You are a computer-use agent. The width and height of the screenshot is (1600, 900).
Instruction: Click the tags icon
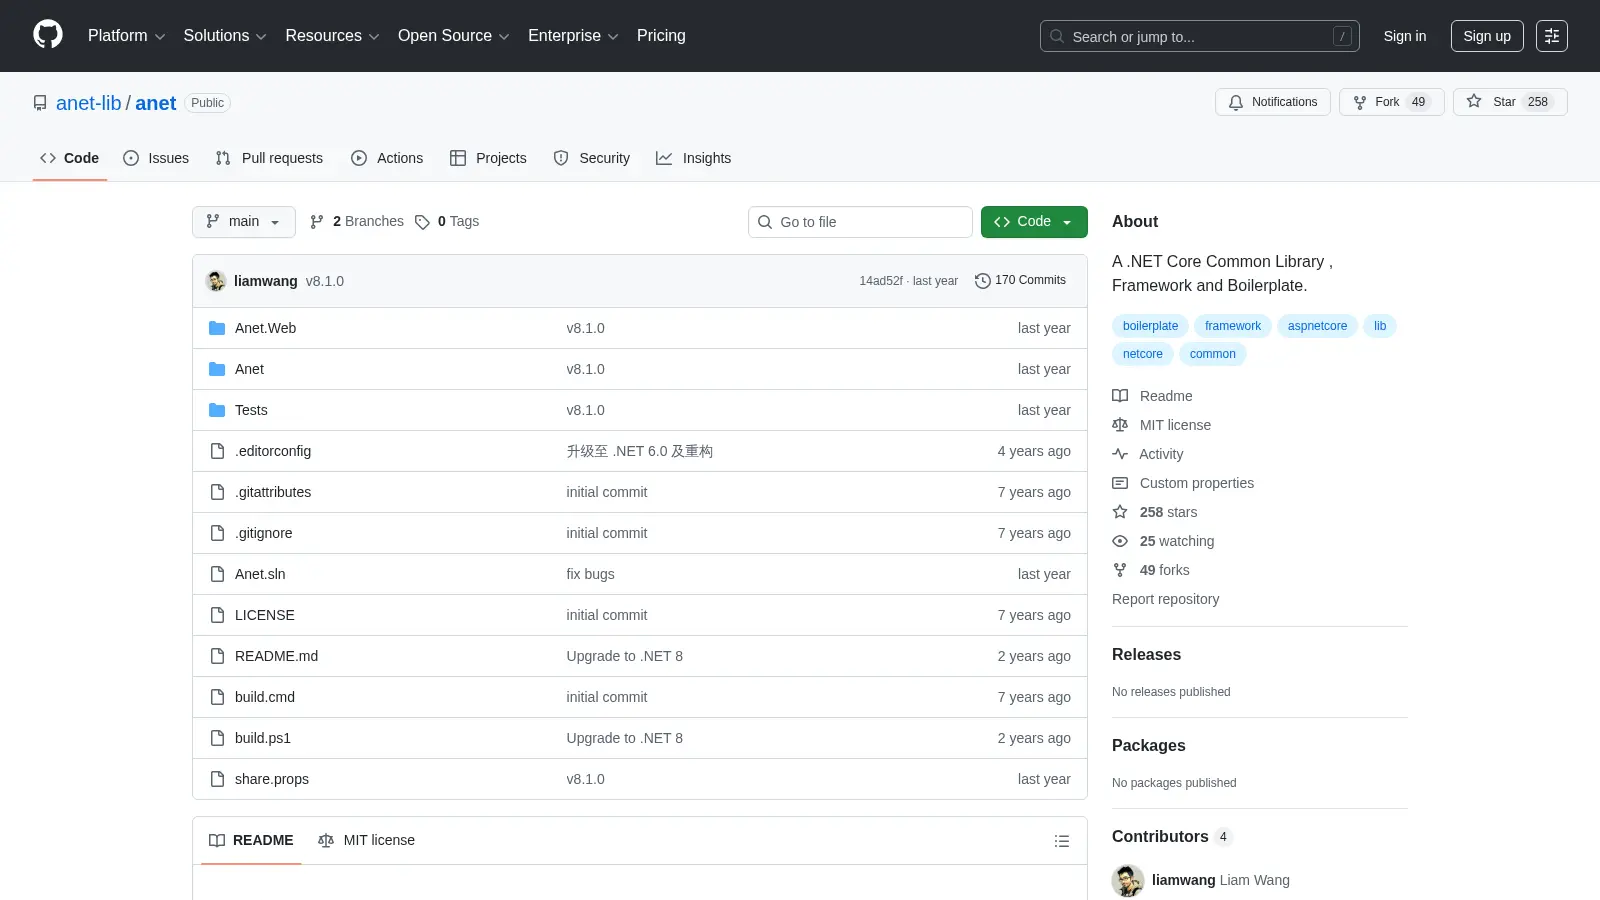(422, 222)
